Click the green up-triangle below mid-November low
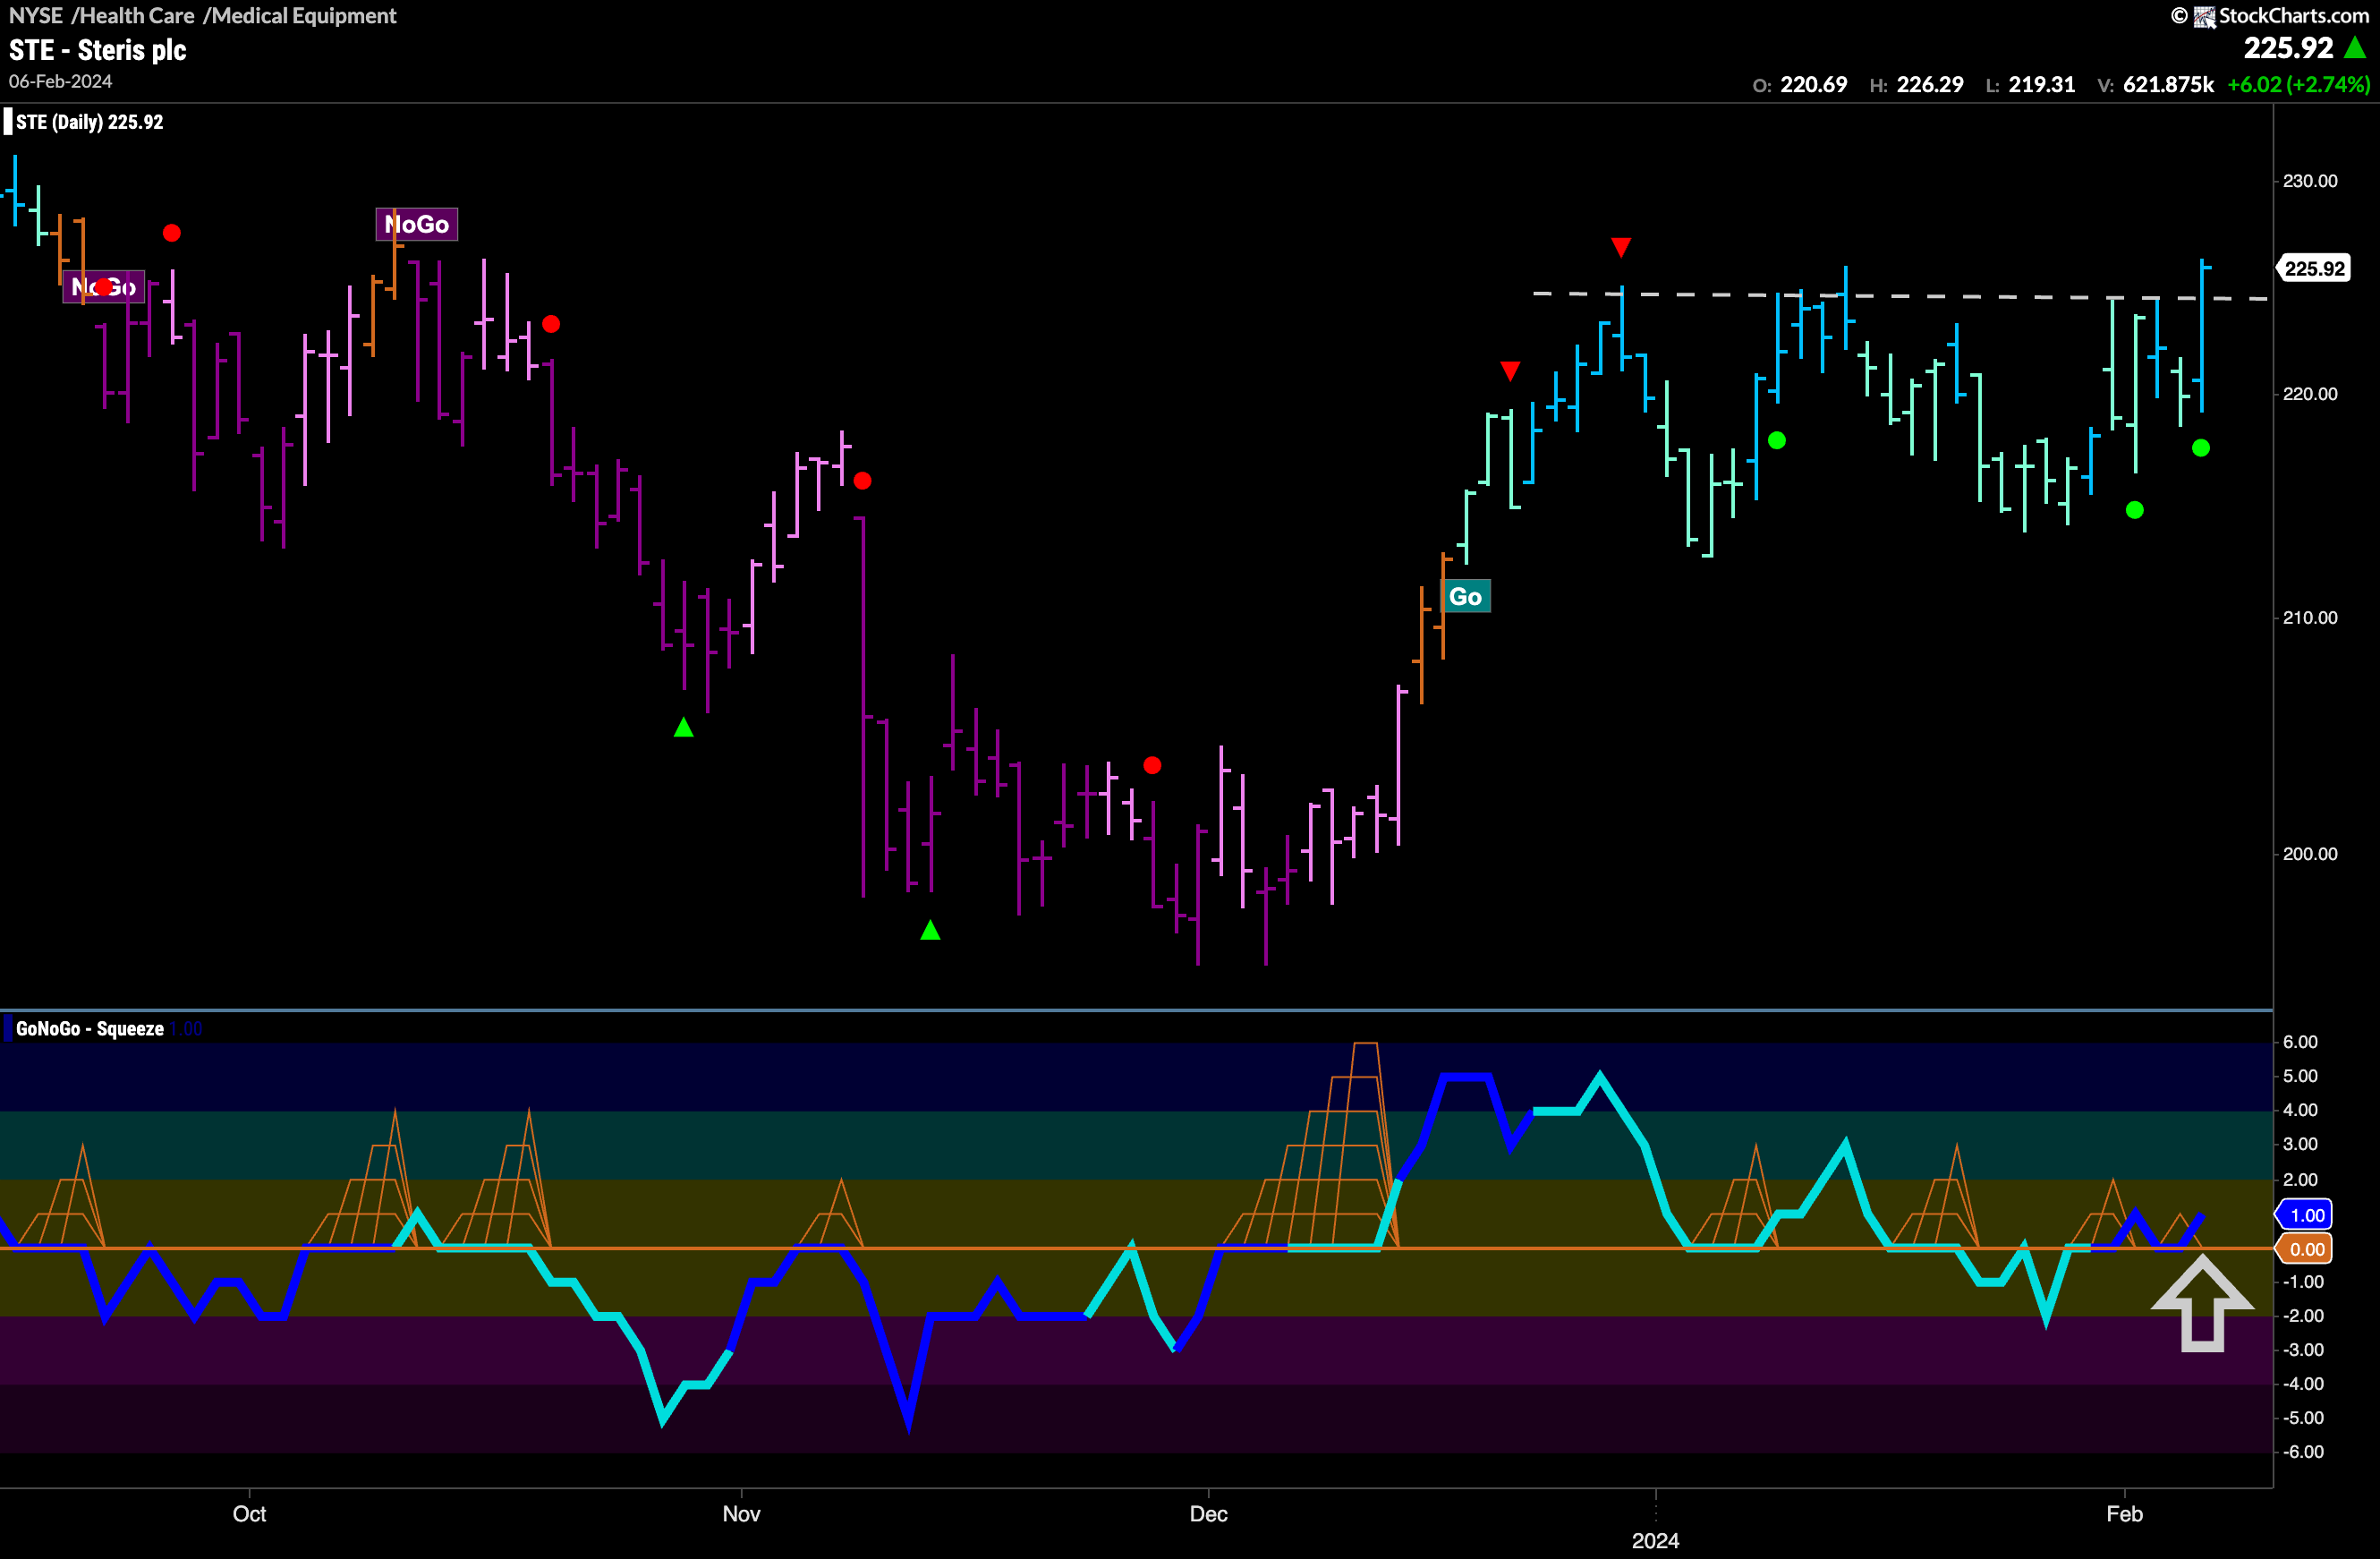This screenshot has width=2380, height=1559. (930, 930)
